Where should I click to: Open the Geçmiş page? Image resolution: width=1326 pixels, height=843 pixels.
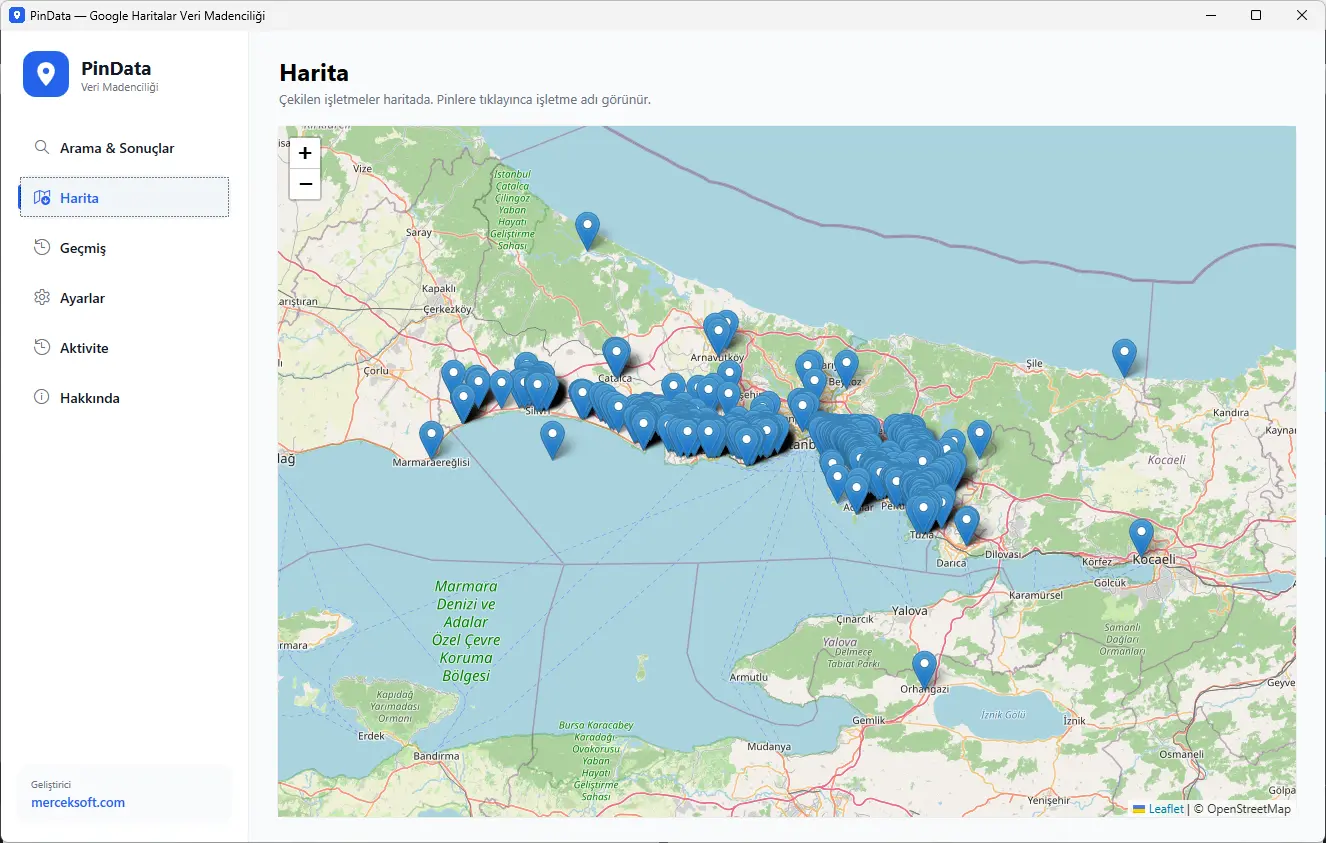(124, 248)
